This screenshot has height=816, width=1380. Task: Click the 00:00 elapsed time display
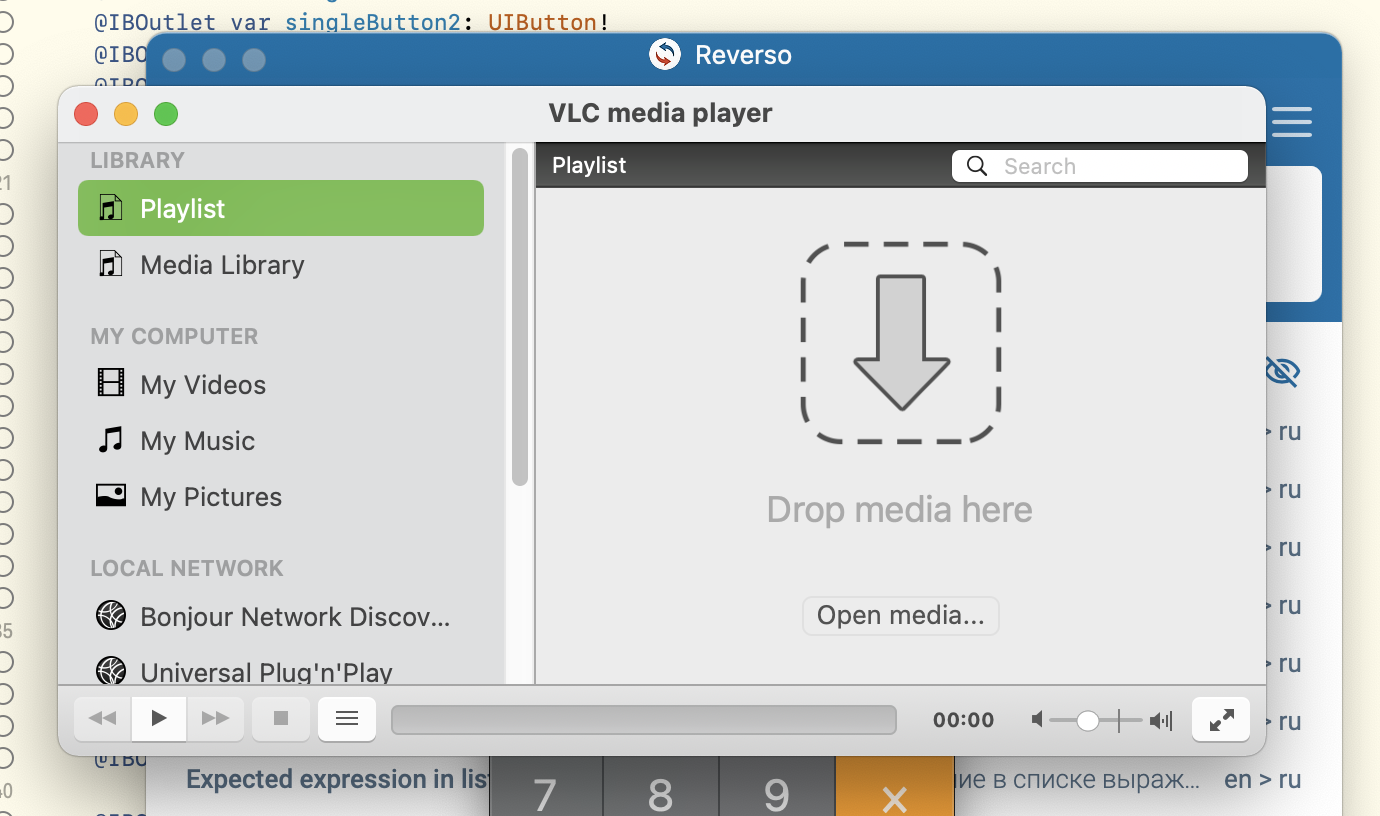pyautogui.click(x=963, y=720)
